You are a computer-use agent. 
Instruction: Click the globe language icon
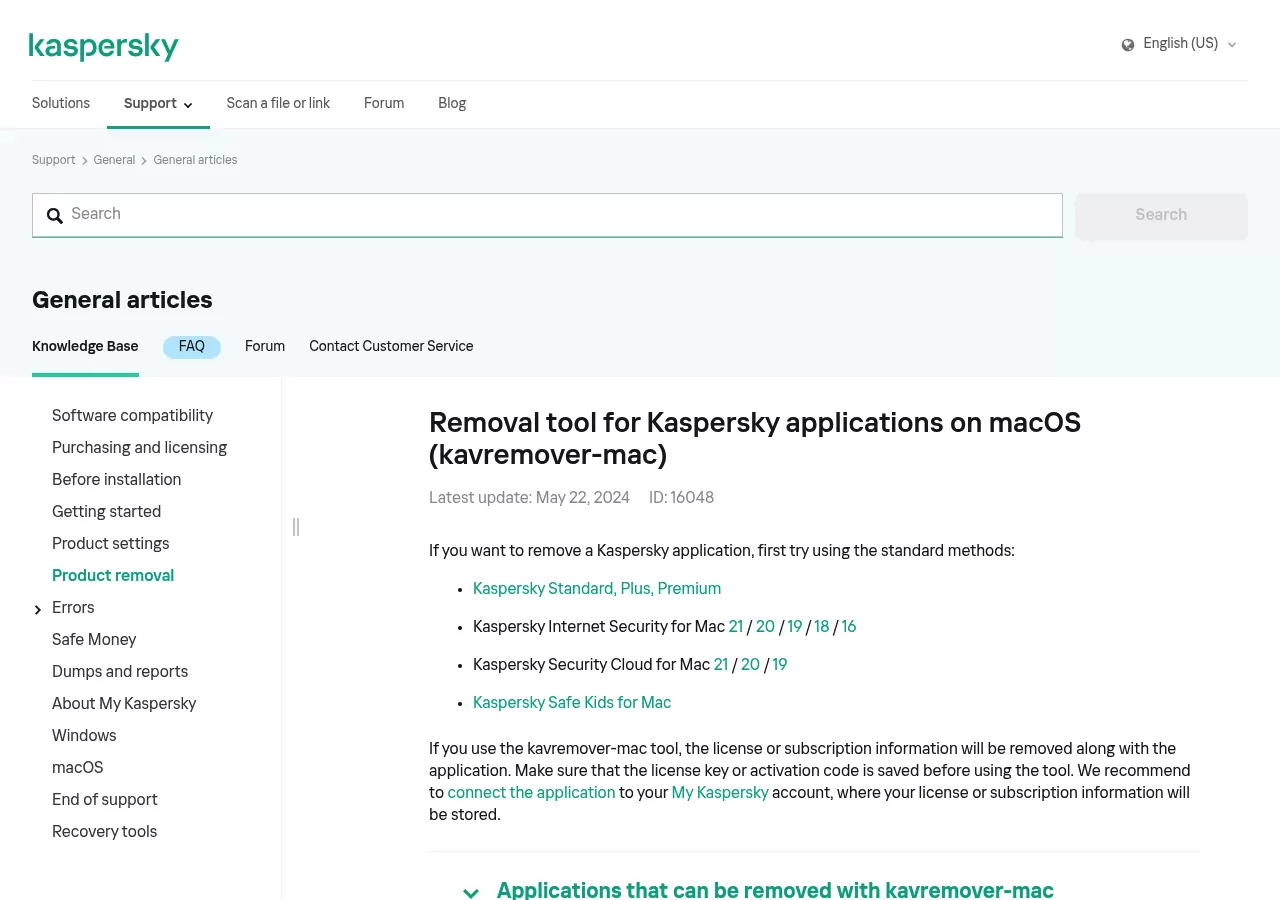click(1128, 45)
